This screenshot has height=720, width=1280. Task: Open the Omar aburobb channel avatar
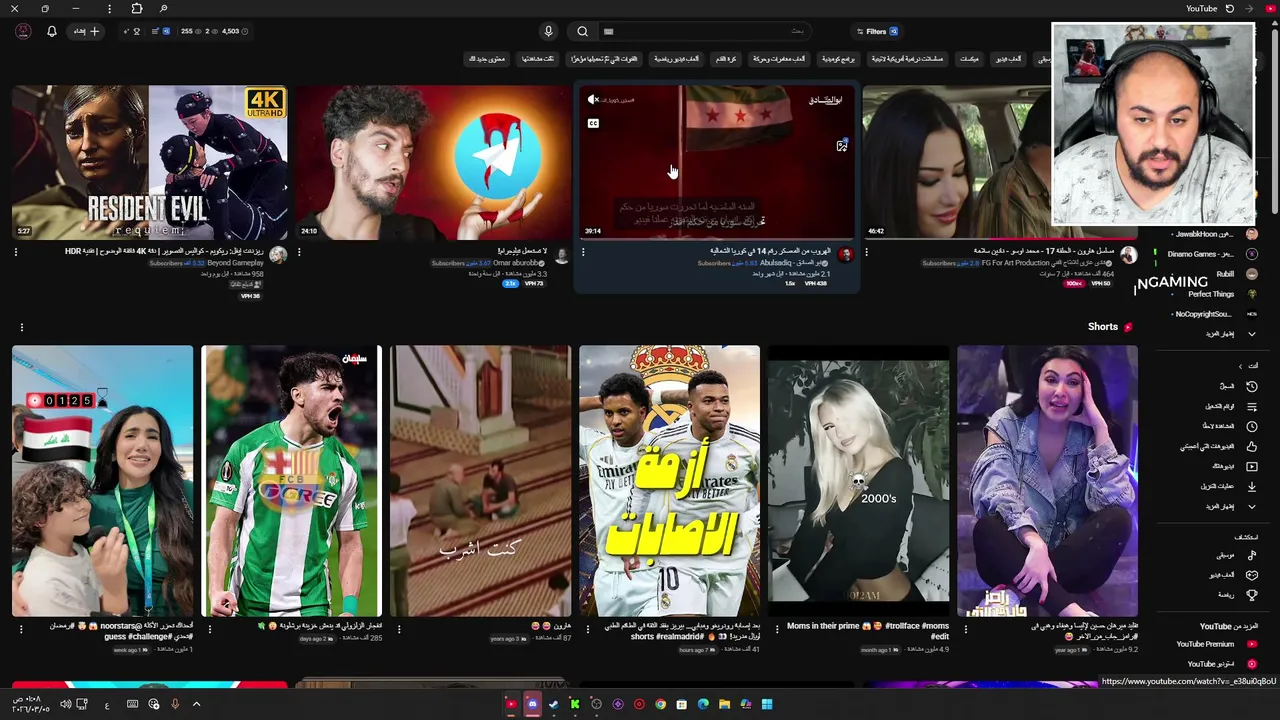pyautogui.click(x=562, y=255)
